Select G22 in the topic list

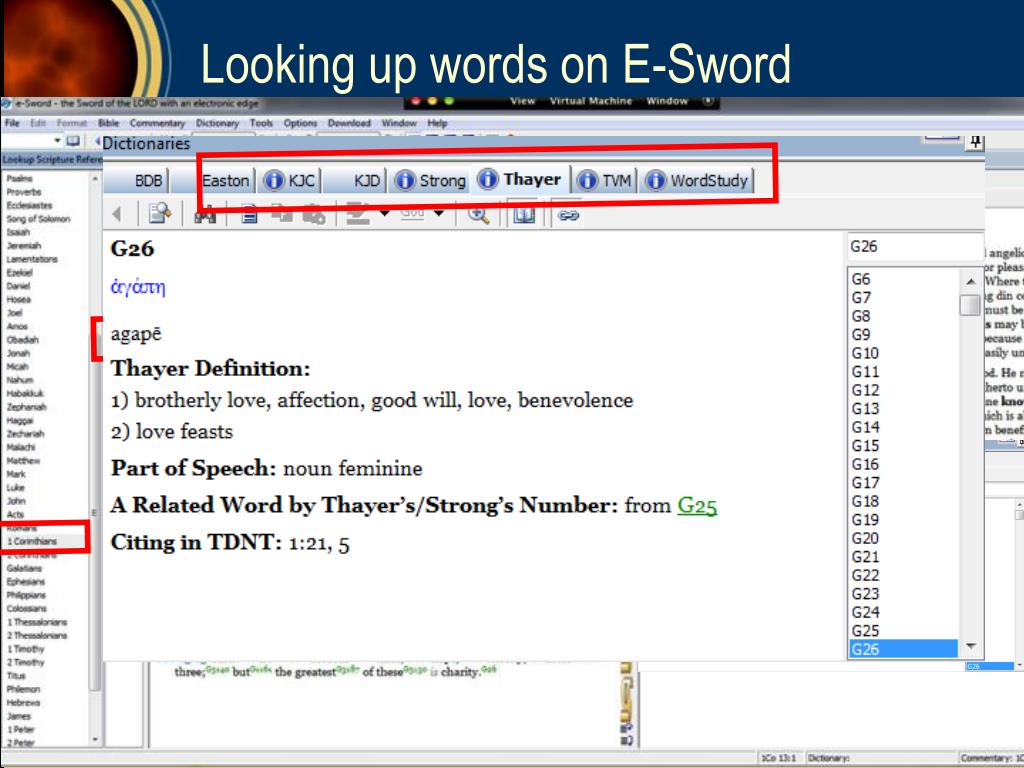point(865,575)
